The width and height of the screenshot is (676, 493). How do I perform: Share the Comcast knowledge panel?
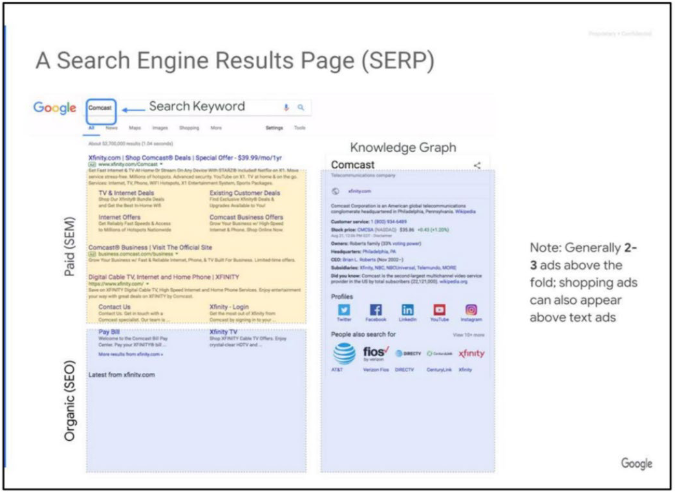coord(477,165)
